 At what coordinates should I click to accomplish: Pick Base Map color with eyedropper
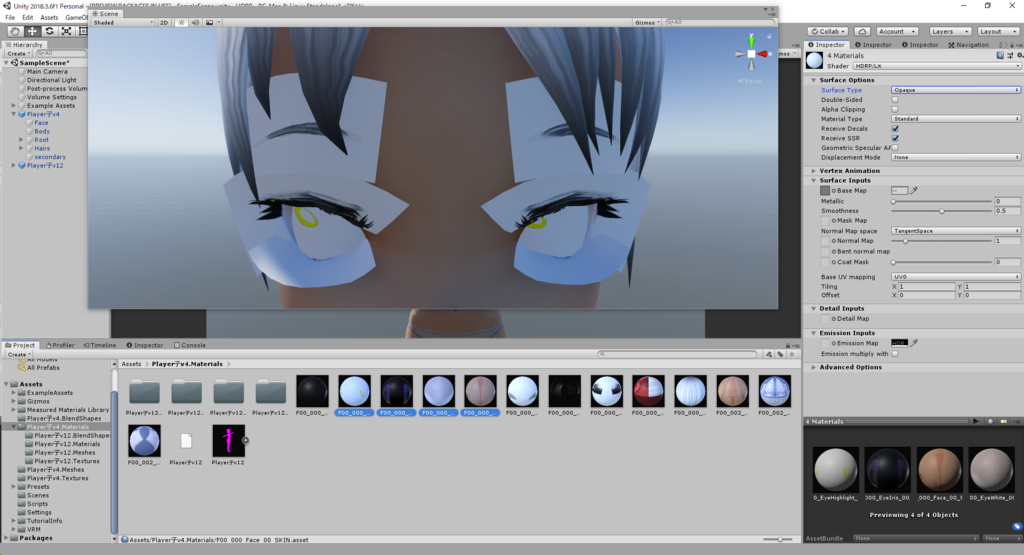point(914,191)
